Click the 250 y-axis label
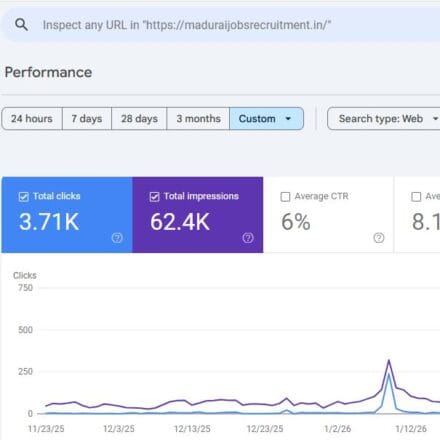Image resolution: width=440 pixels, height=440 pixels. 25,372
